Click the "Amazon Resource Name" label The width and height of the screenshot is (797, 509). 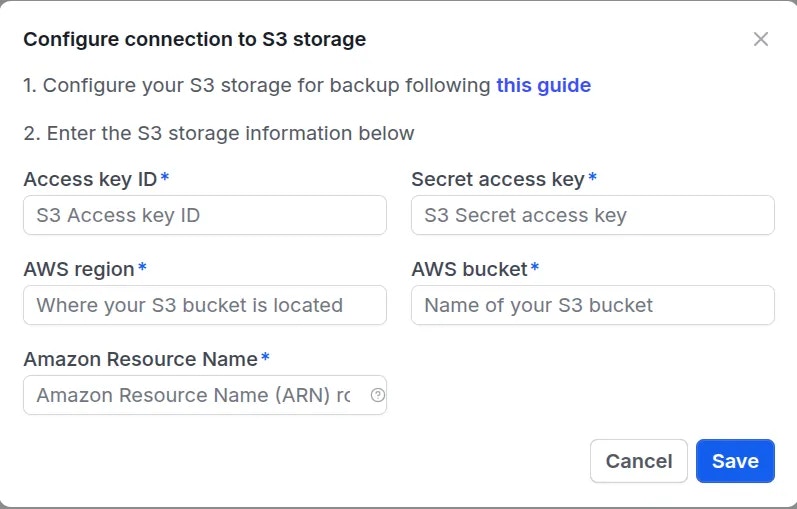140,359
